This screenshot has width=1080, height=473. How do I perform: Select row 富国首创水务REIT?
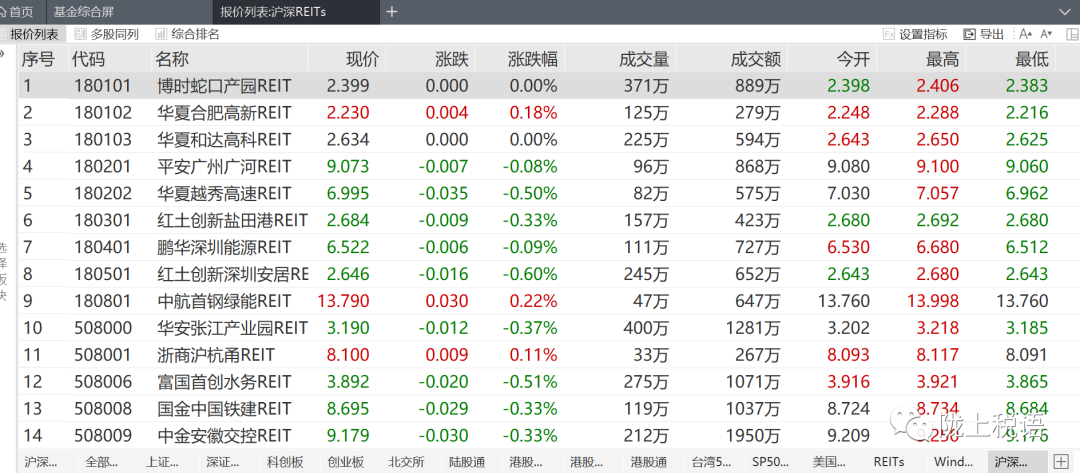pyautogui.click(x=549, y=381)
